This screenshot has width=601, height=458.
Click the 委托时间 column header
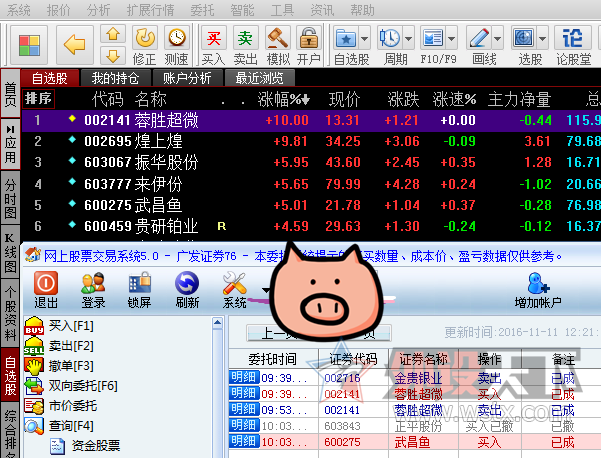(x=273, y=359)
